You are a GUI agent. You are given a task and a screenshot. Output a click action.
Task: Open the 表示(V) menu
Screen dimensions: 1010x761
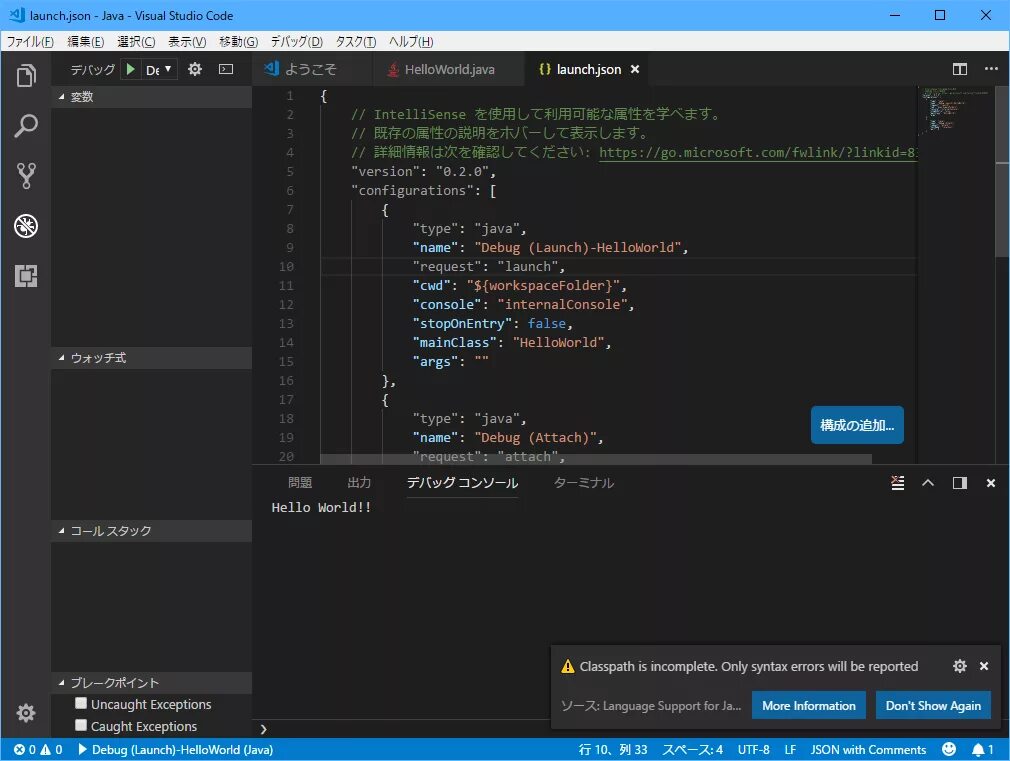(x=187, y=41)
